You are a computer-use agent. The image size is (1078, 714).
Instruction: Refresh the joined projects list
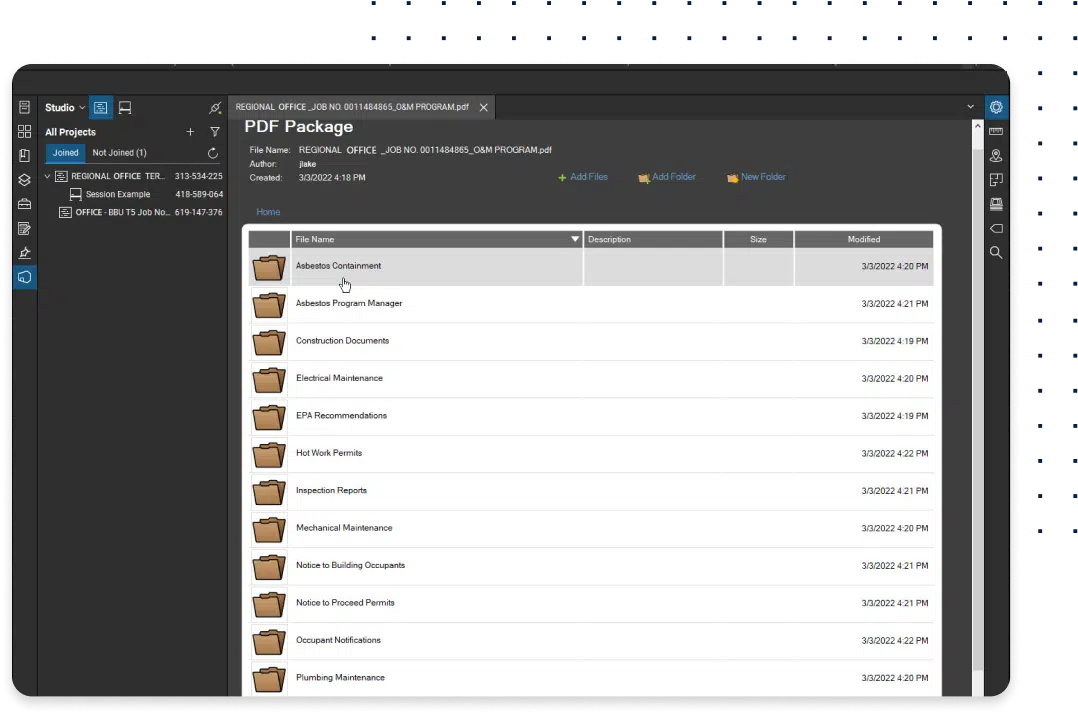(213, 153)
